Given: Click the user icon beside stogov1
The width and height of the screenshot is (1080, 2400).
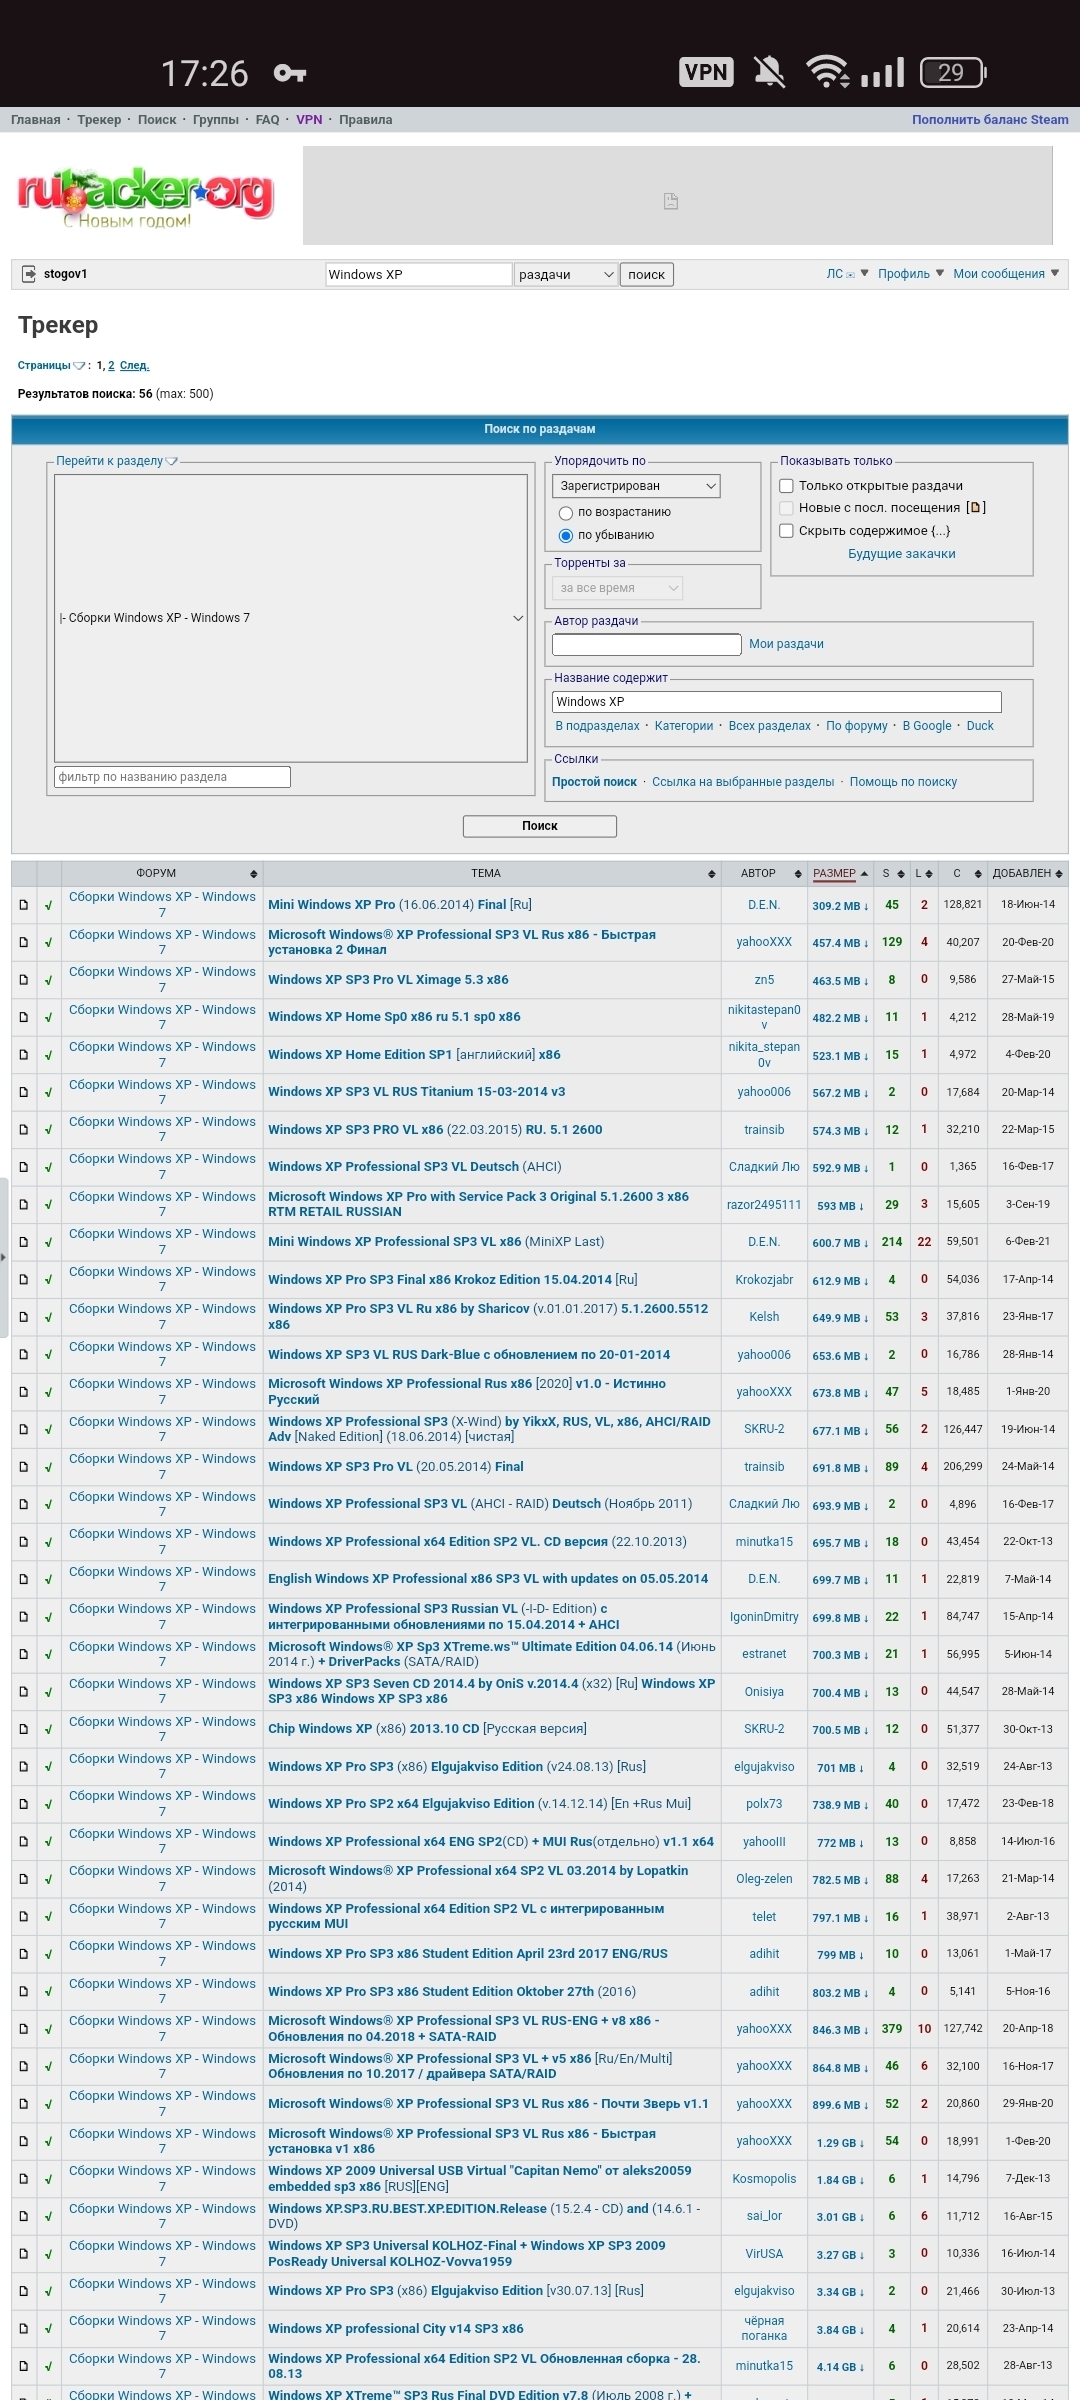Looking at the screenshot, I should [x=27, y=274].
